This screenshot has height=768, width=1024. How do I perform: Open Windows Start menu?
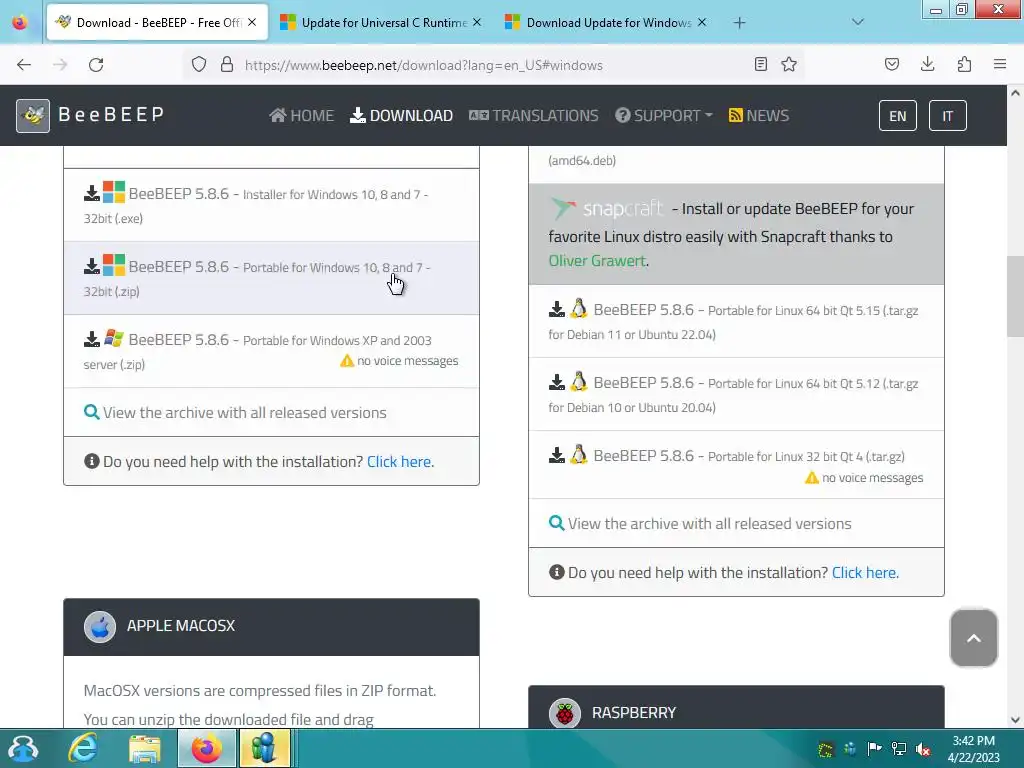24,748
